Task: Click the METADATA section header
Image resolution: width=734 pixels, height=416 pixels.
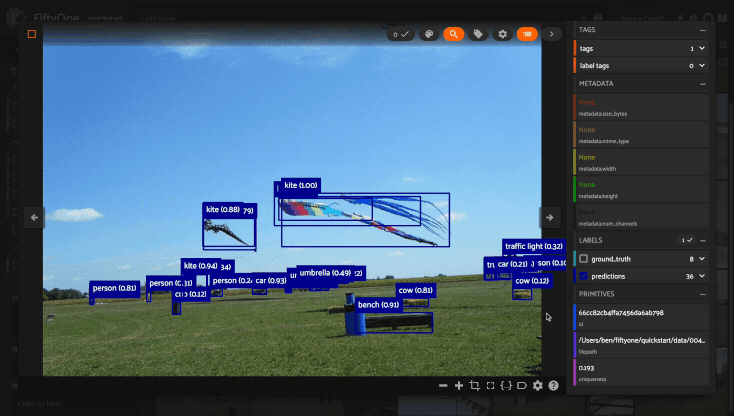Action: (596, 84)
